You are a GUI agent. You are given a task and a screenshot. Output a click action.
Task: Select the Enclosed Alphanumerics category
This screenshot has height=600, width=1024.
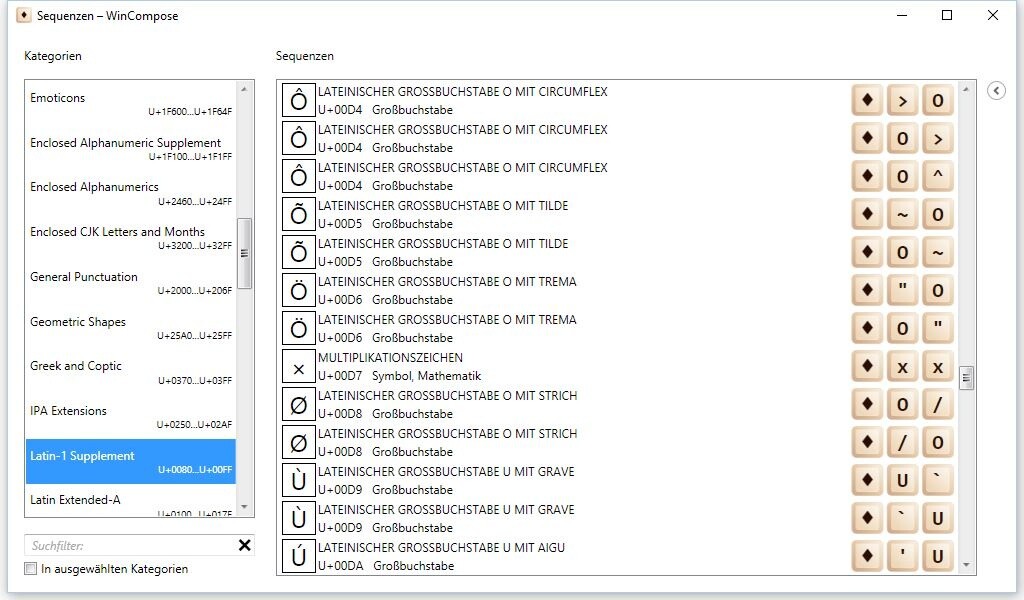[x=131, y=193]
